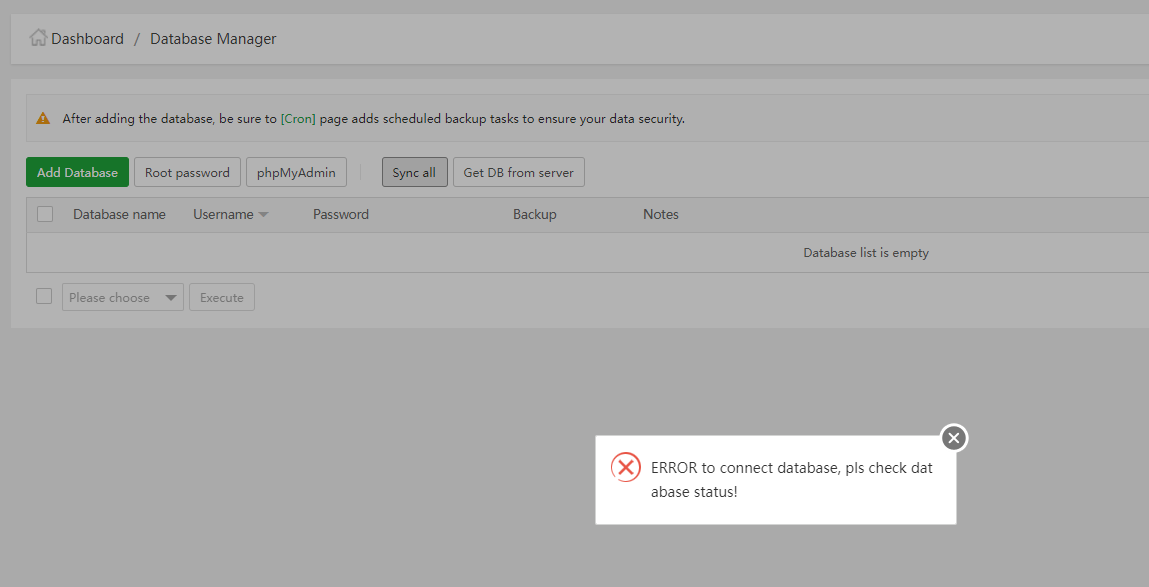This screenshot has height=587, width=1149.
Task: Select Database Manager breadcrumb item
Action: point(213,39)
